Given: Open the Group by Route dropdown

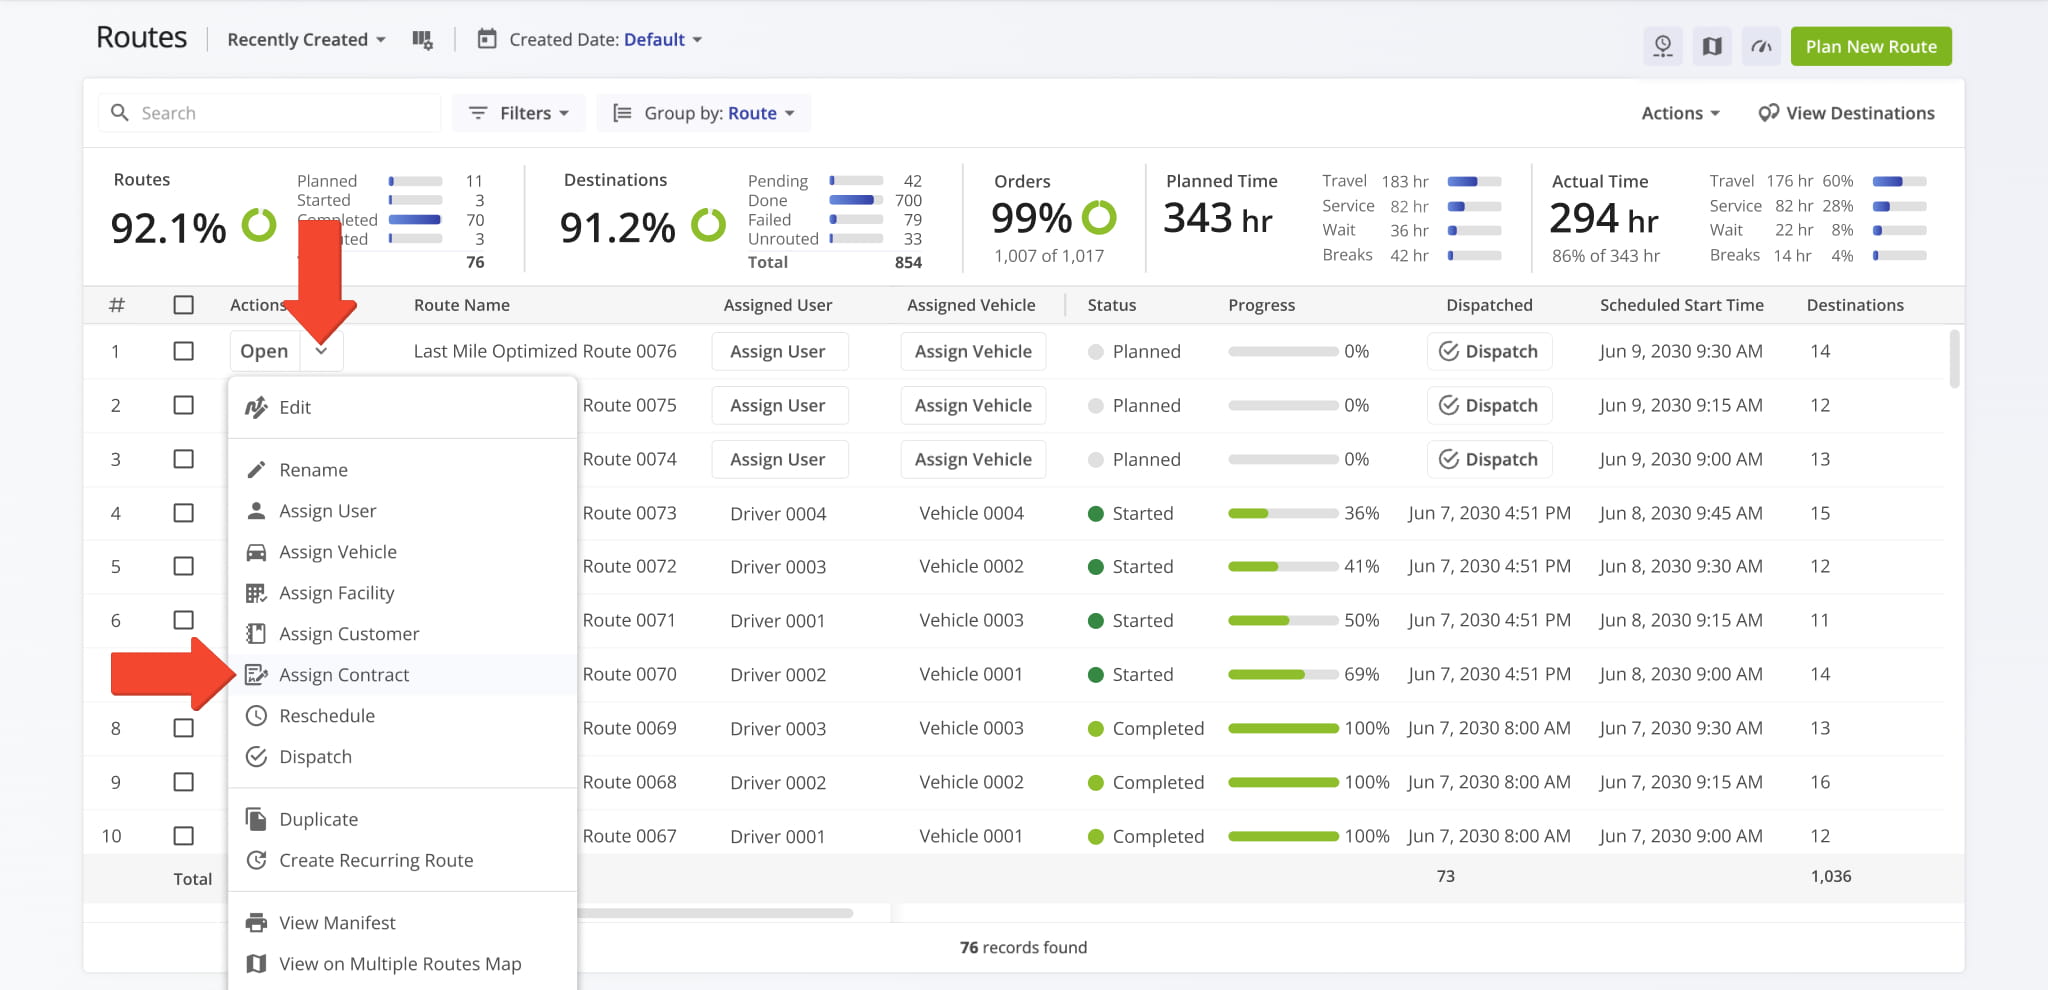Looking at the screenshot, I should pos(704,113).
